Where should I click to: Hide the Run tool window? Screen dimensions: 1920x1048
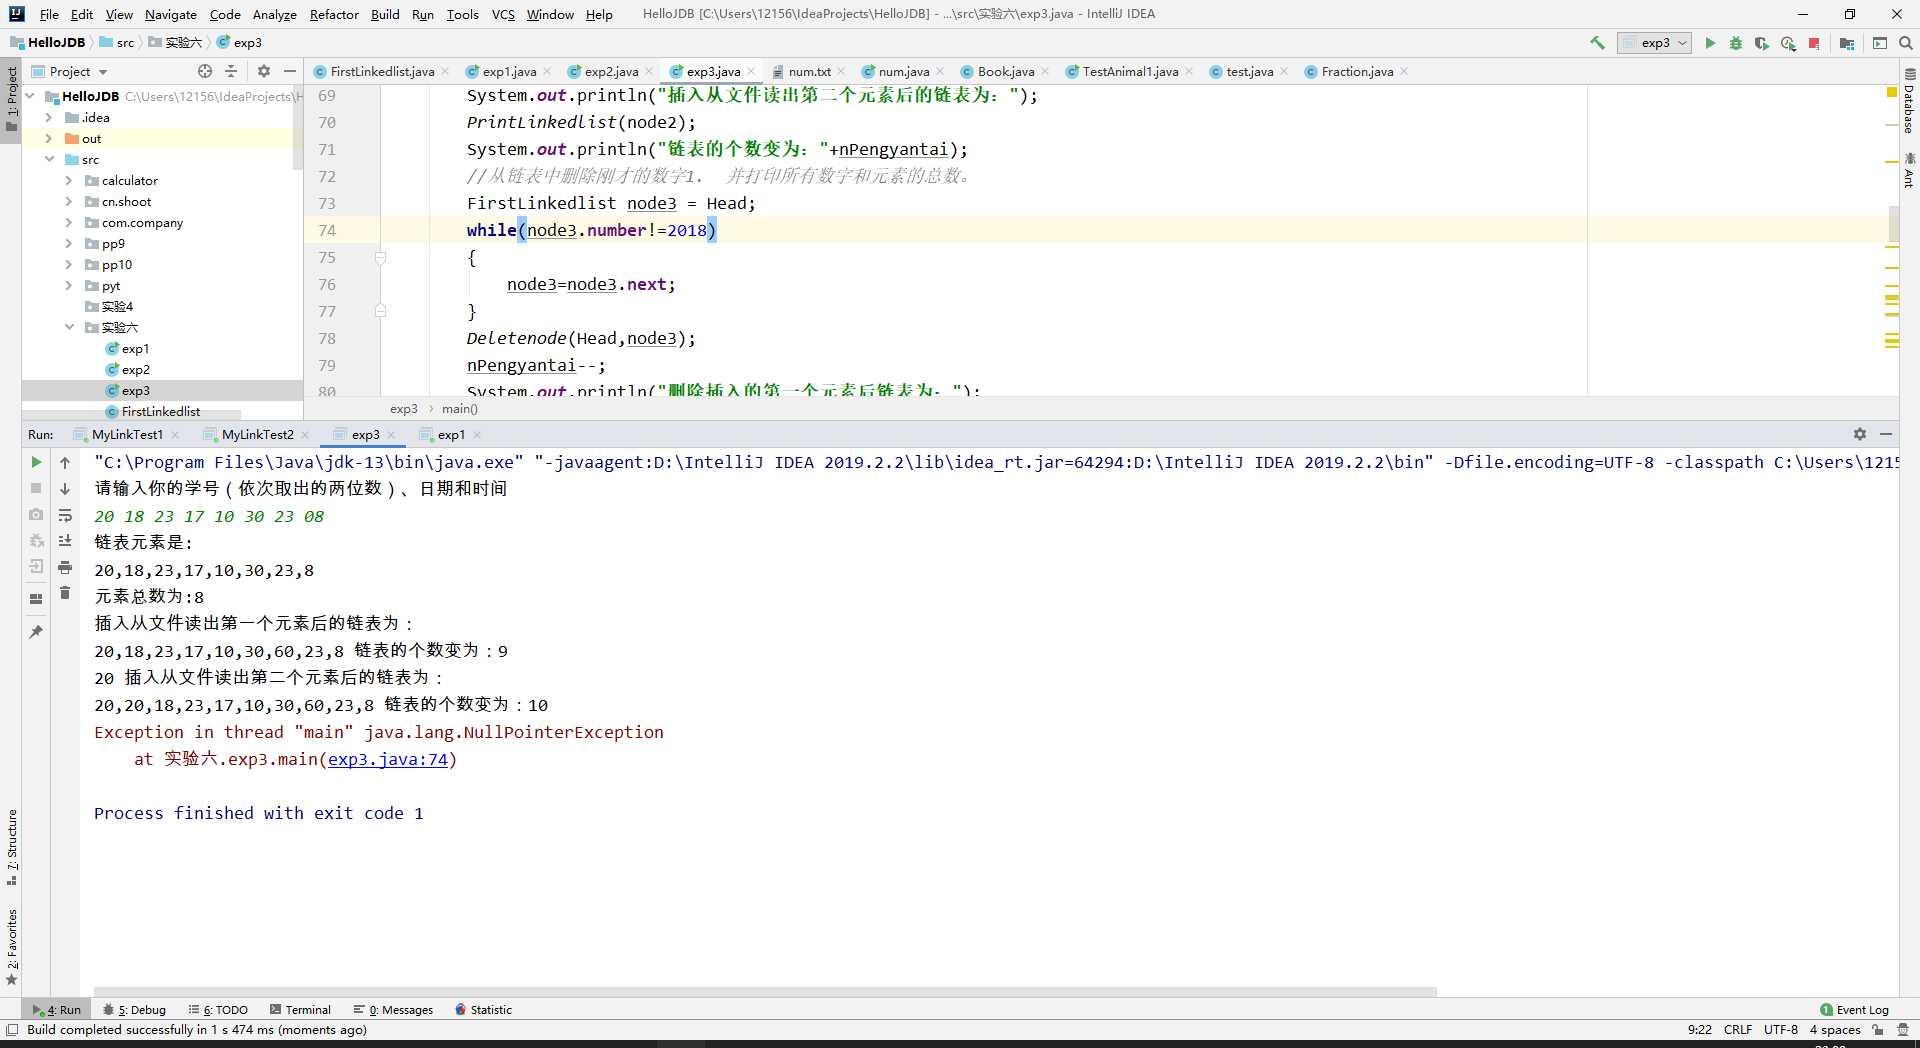click(1886, 434)
